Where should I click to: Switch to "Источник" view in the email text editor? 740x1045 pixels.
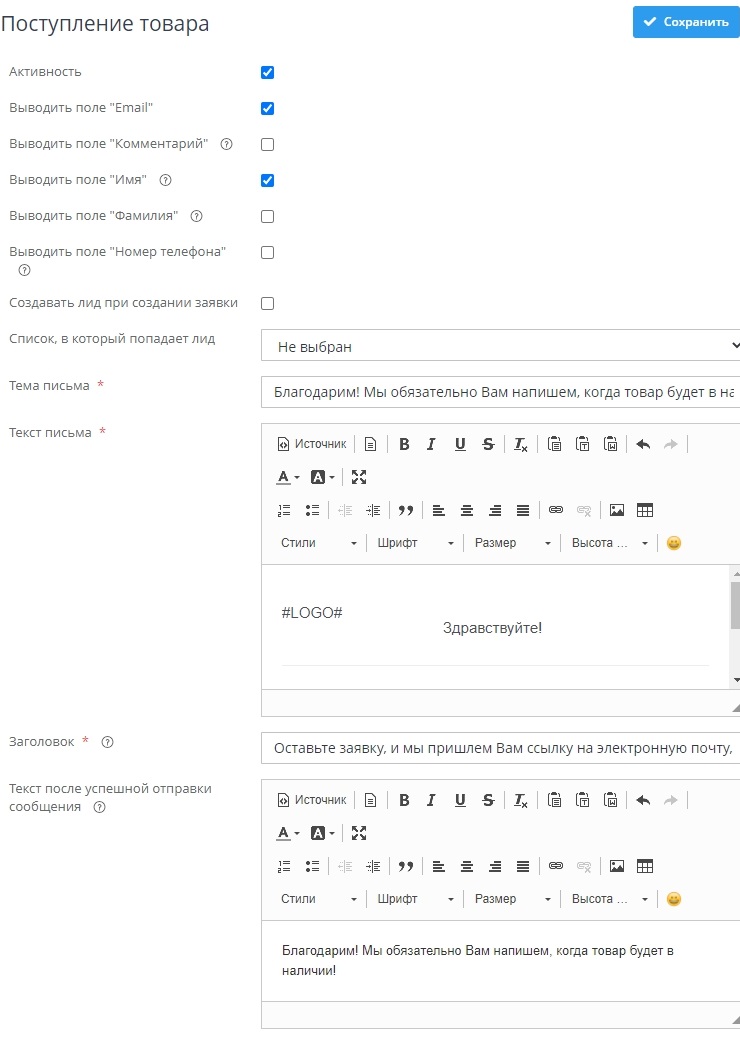click(x=312, y=444)
